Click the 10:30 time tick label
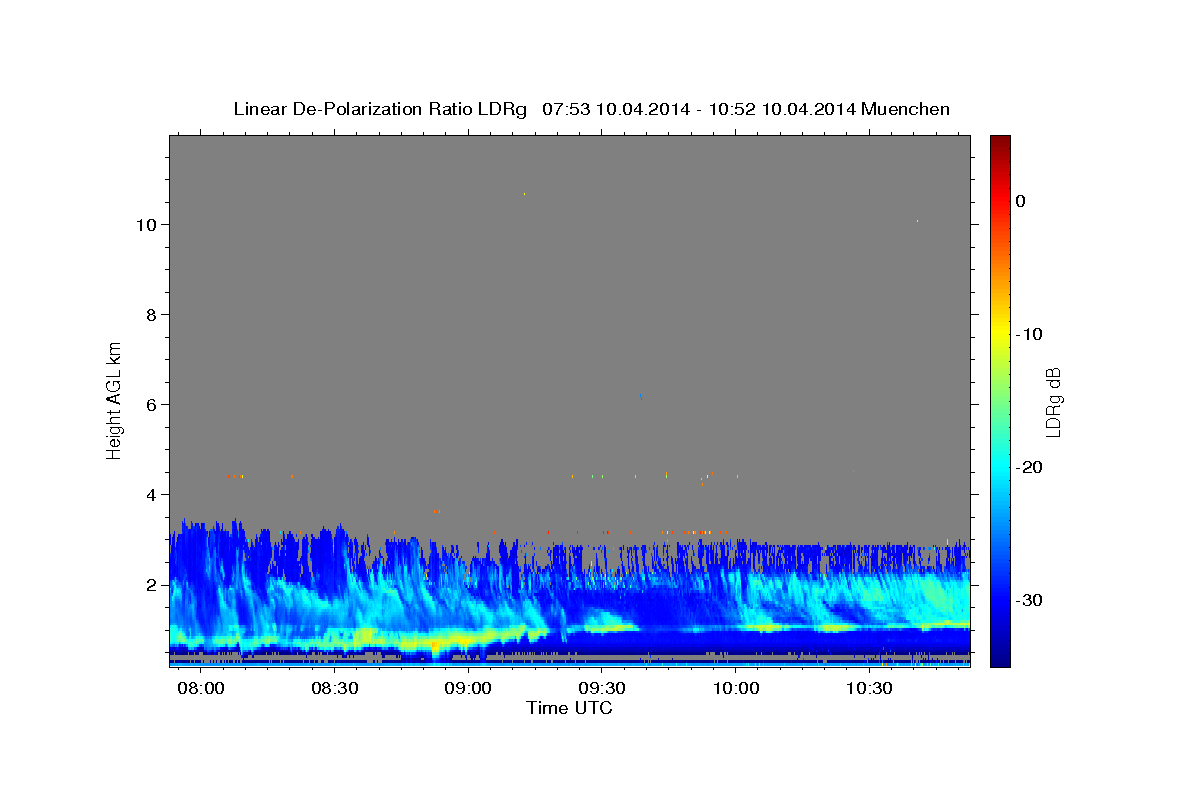This screenshot has height=800, width=1200. 870,689
